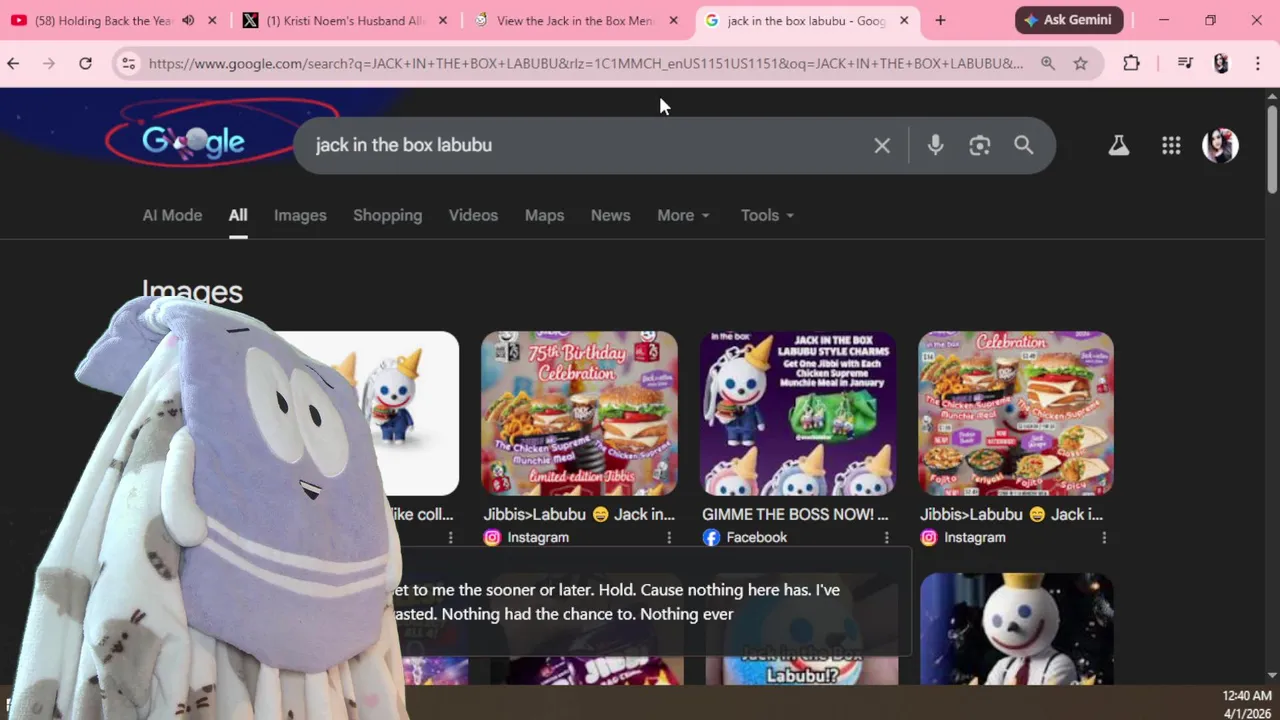
Task: Open Chrome profile avatar in toolbar
Action: pyautogui.click(x=1221, y=63)
